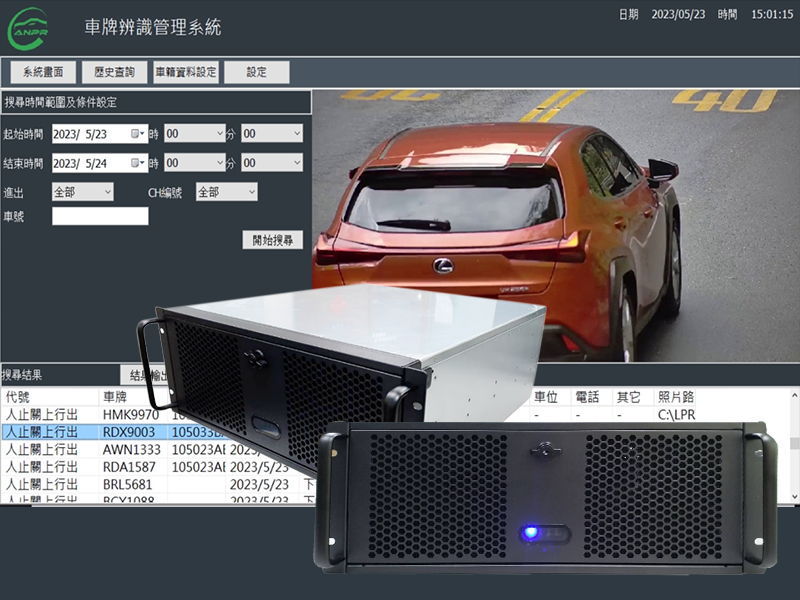800x600 pixels.
Task: Switch to the 歷史查詢 tab
Action: tap(114, 72)
